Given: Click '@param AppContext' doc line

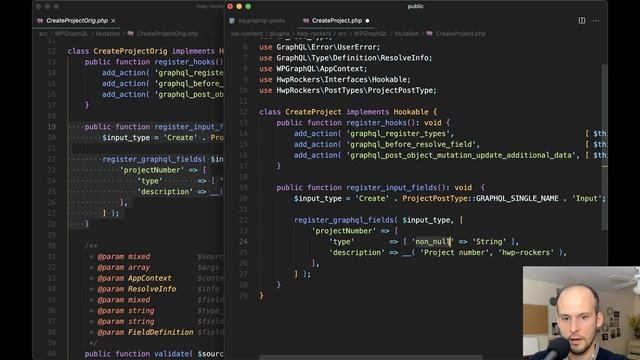Looking at the screenshot, I should (134, 278).
